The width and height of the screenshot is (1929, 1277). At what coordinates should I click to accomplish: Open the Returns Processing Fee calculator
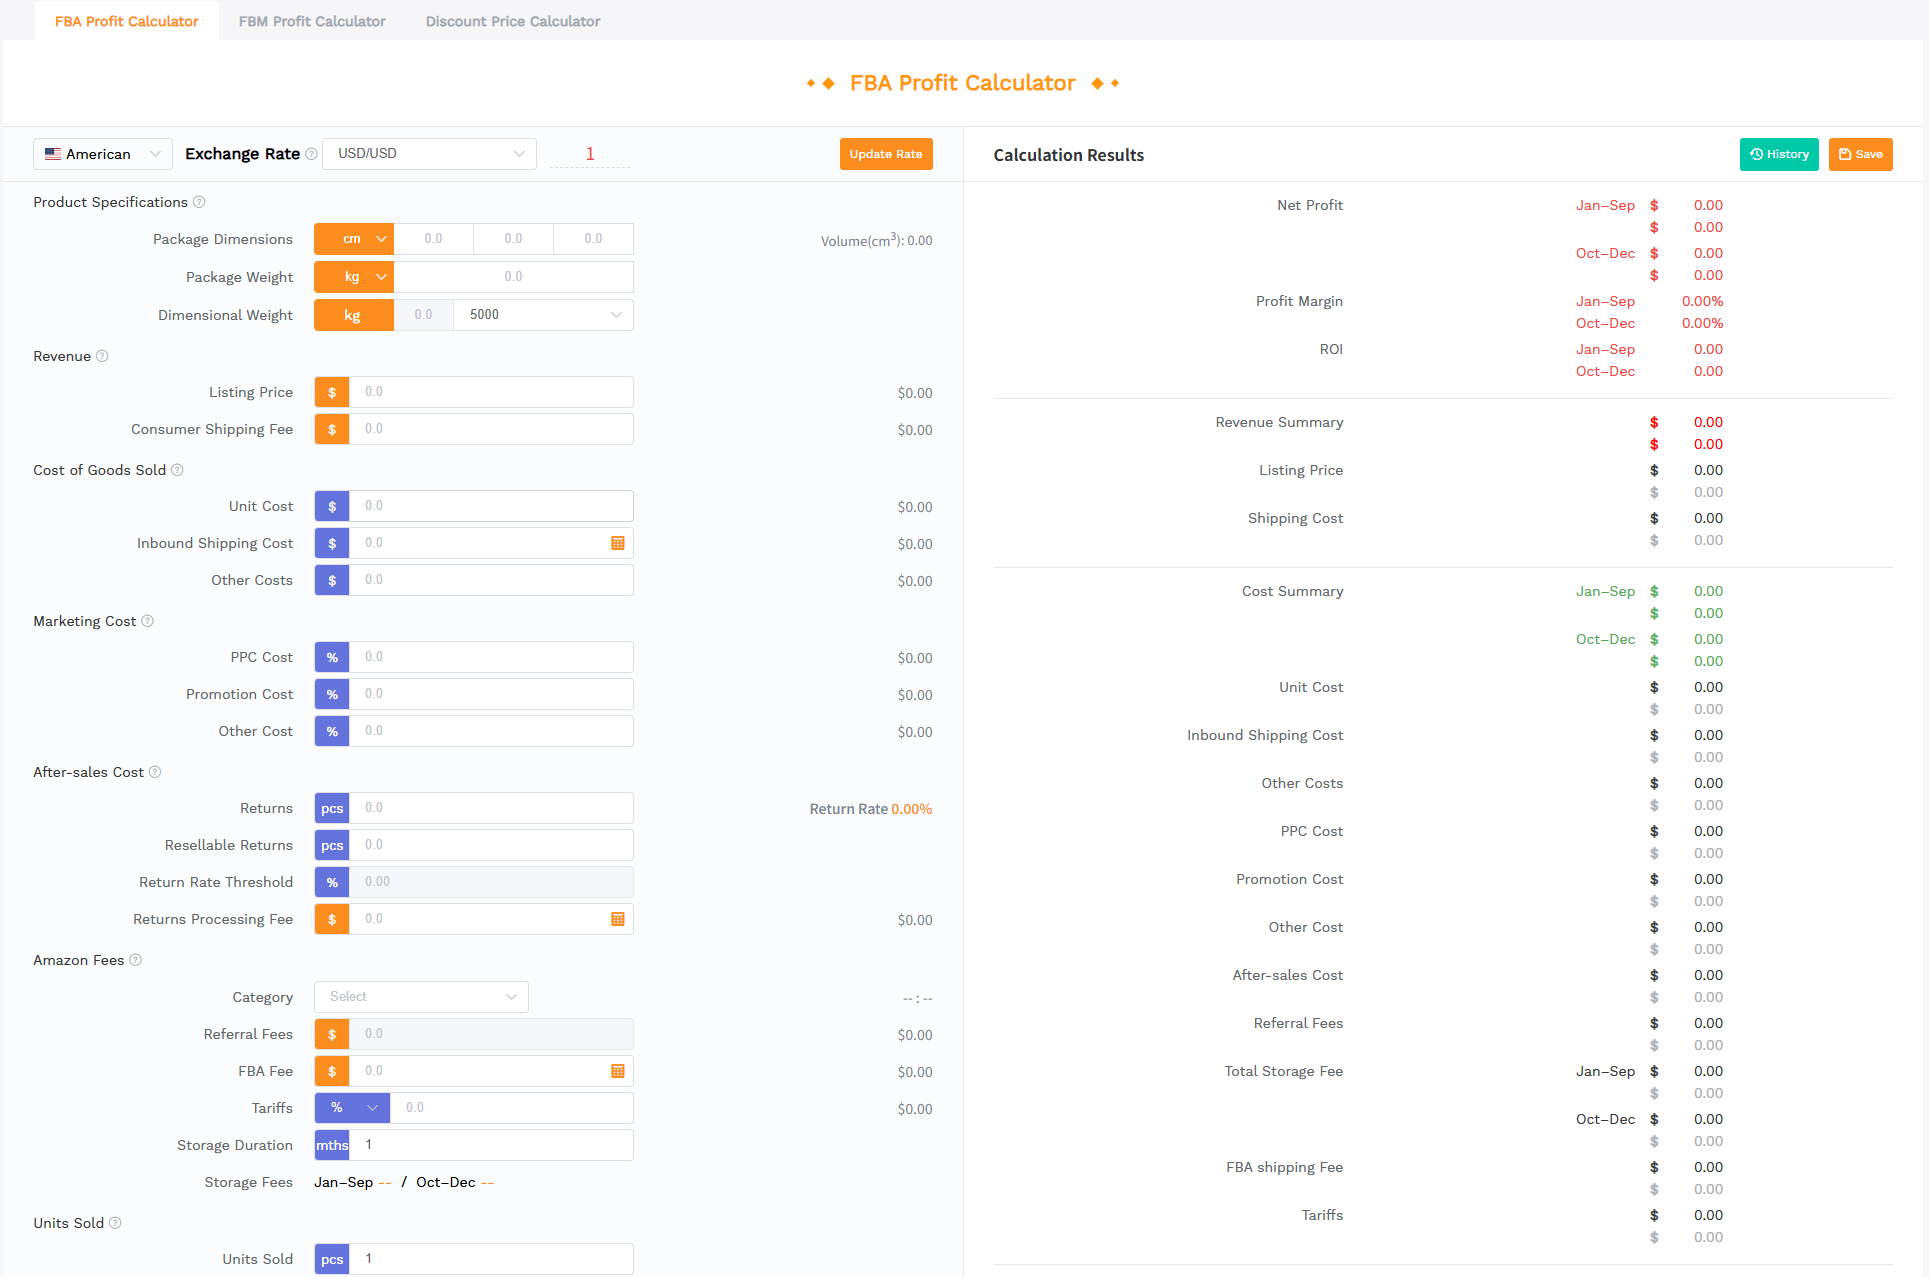(x=618, y=918)
